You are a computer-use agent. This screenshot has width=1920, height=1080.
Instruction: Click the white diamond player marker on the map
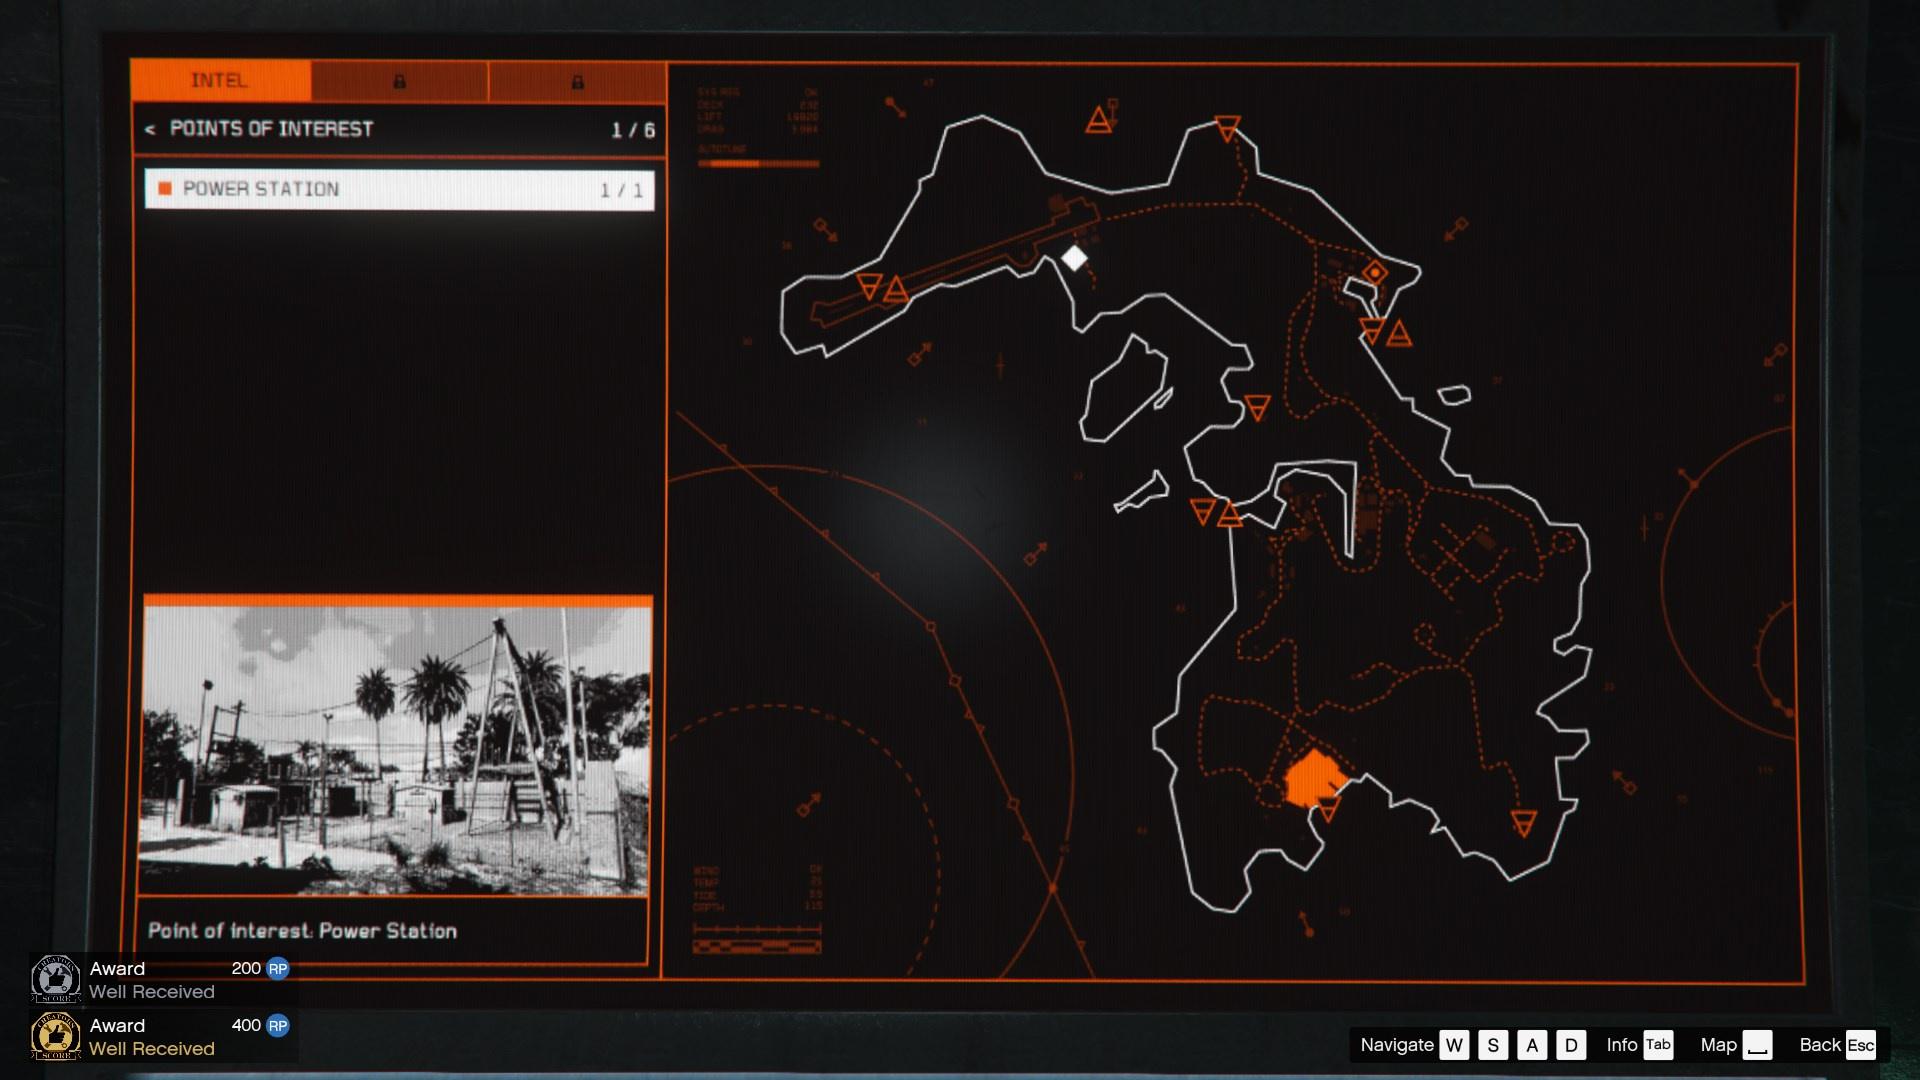point(1074,258)
